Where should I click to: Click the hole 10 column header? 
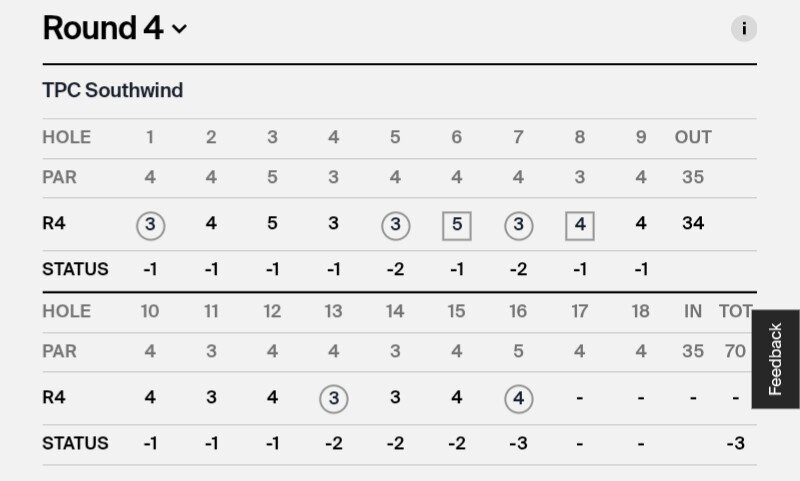(x=150, y=311)
